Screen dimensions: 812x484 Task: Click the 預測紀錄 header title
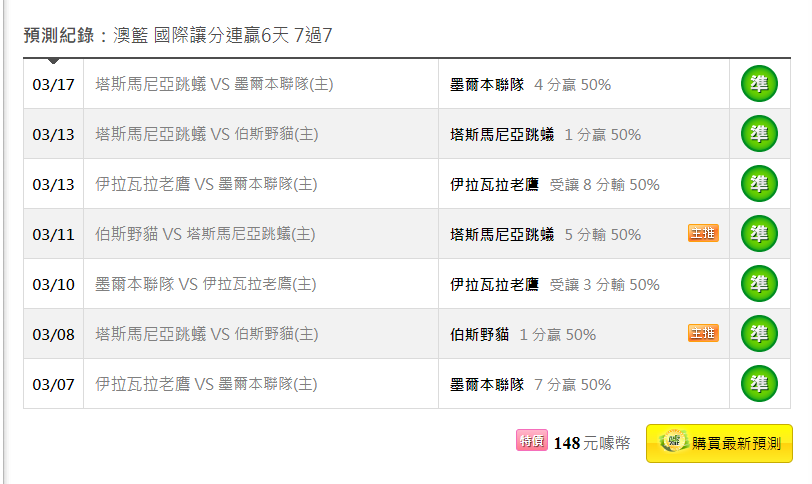(x=59, y=35)
